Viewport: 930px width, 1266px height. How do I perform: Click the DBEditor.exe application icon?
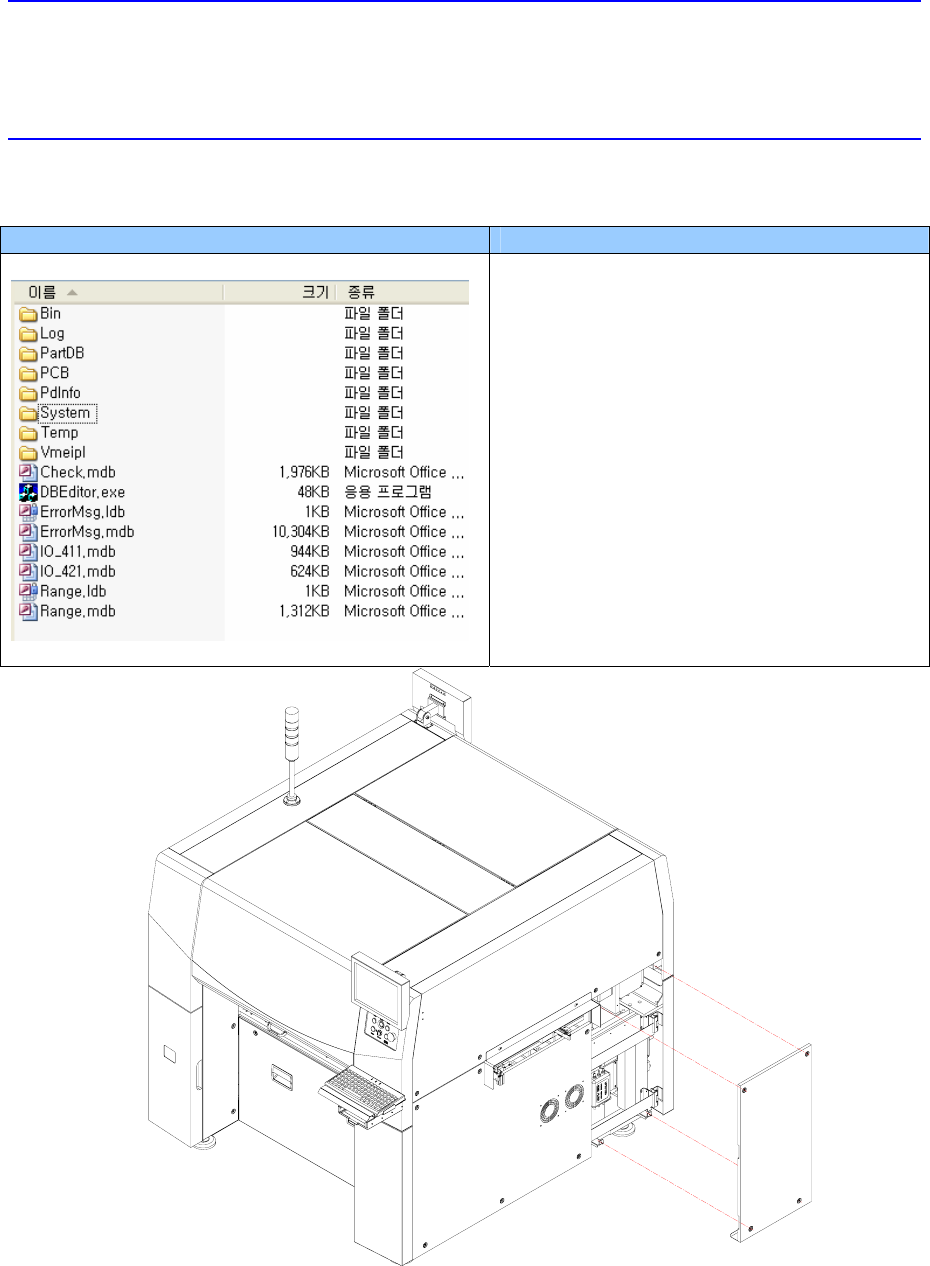pos(28,492)
